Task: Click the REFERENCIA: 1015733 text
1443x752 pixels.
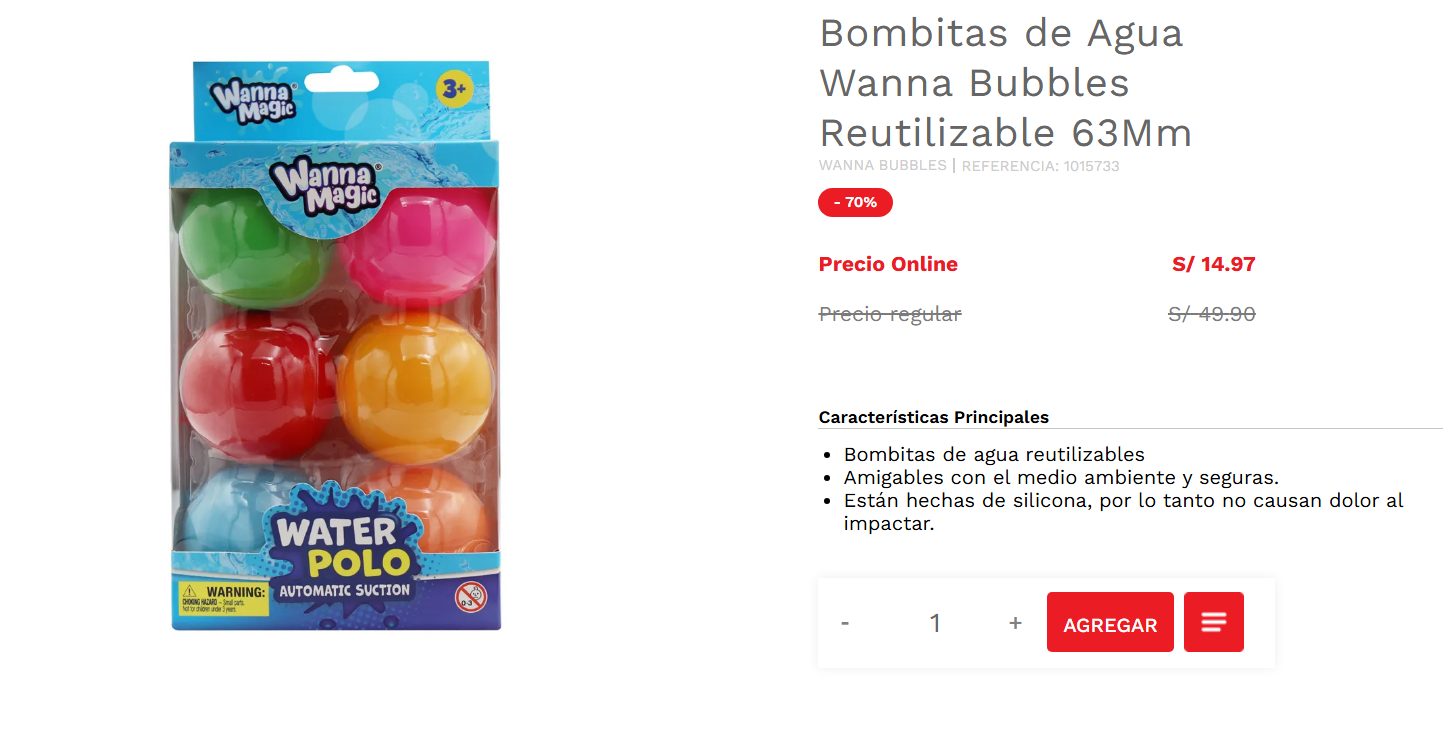Action: click(x=1041, y=166)
